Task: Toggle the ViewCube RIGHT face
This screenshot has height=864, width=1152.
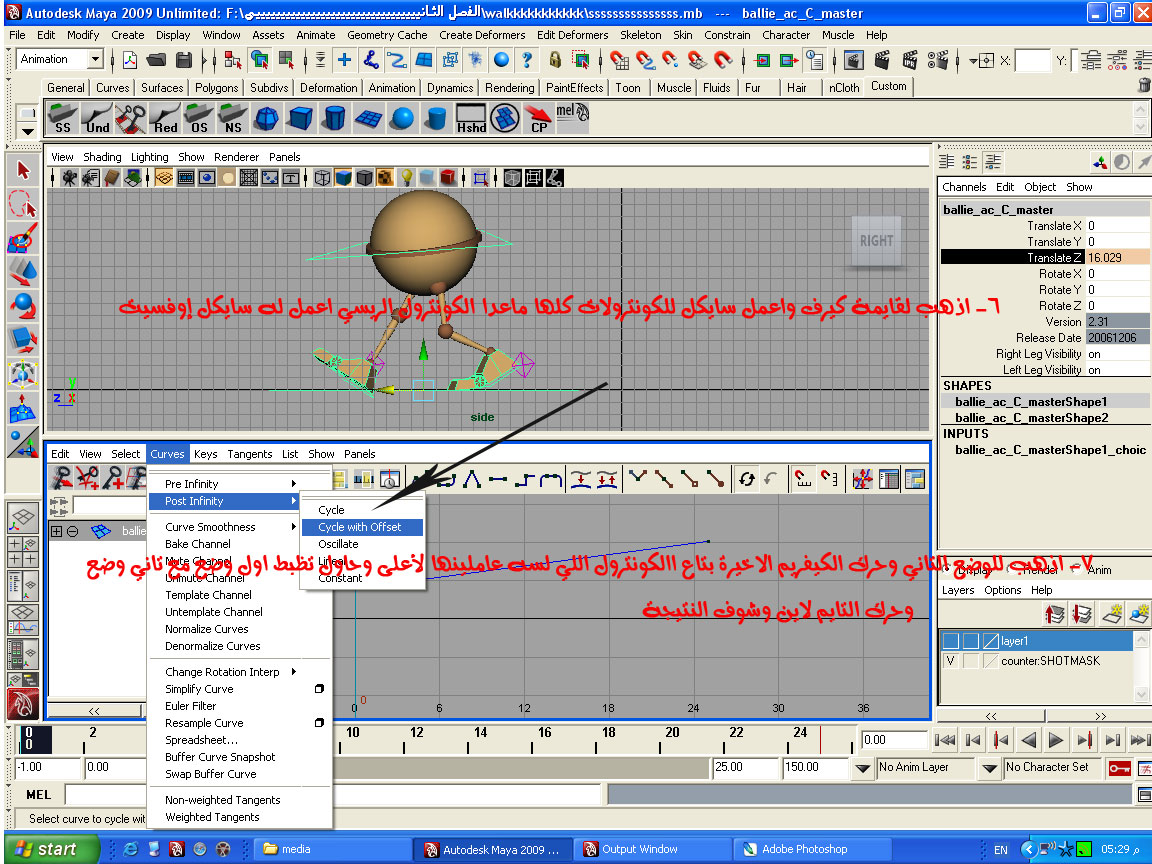Action: tap(876, 240)
